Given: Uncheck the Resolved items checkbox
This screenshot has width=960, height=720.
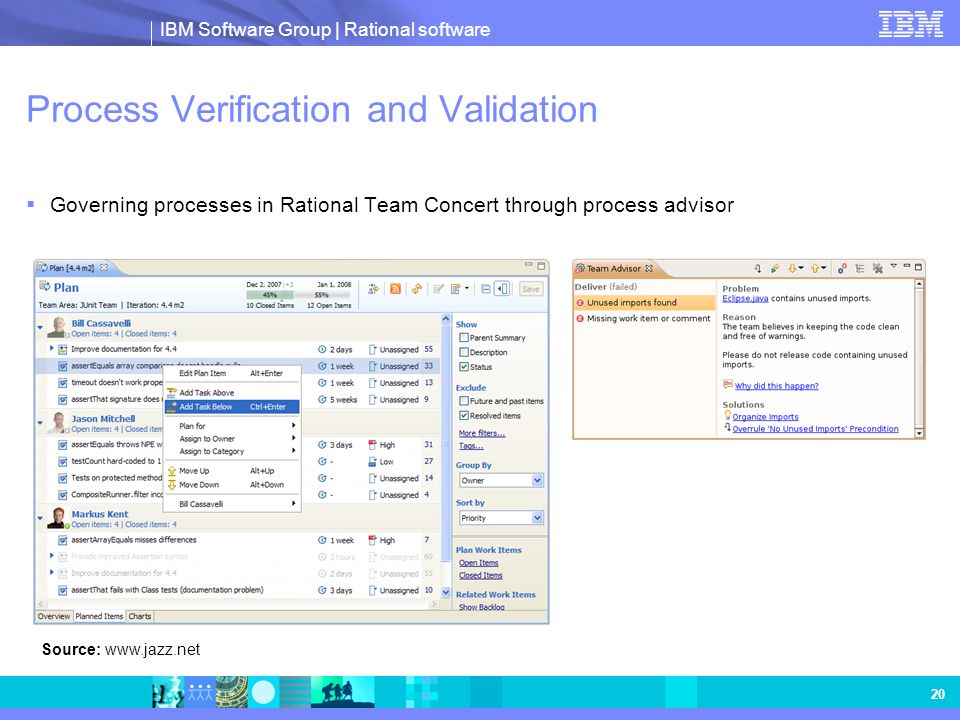Looking at the screenshot, I should (464, 416).
